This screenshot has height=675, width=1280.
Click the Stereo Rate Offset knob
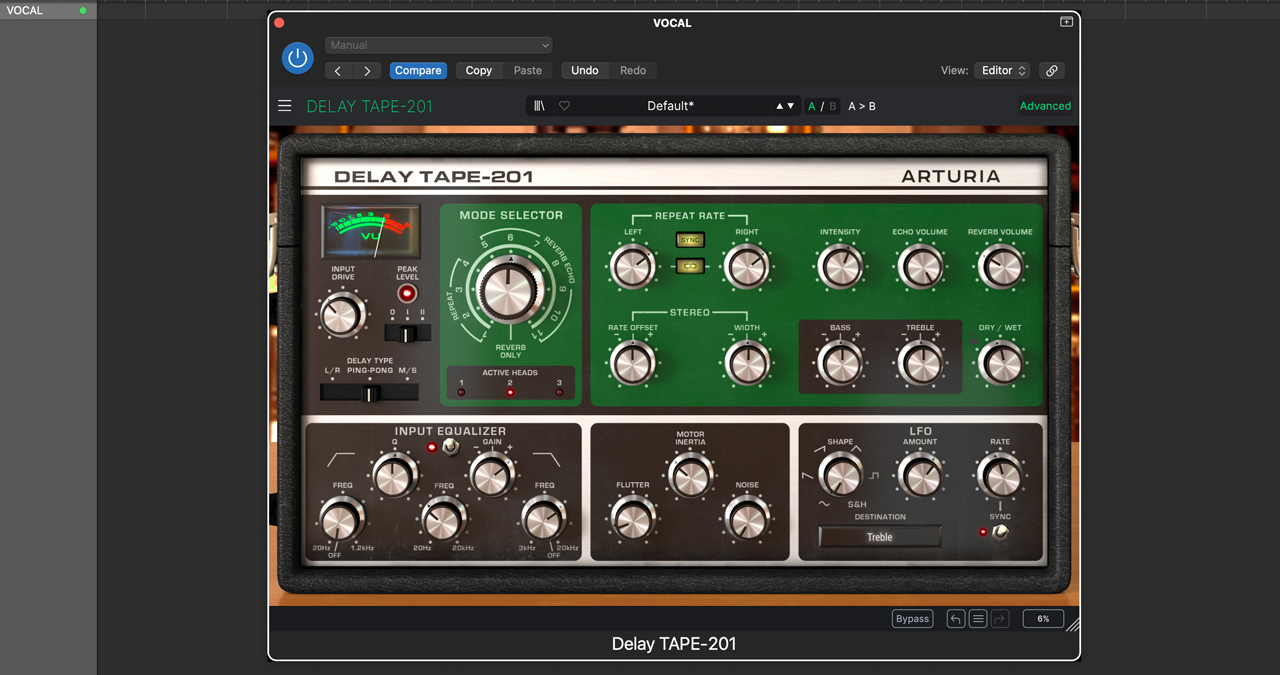coord(632,363)
